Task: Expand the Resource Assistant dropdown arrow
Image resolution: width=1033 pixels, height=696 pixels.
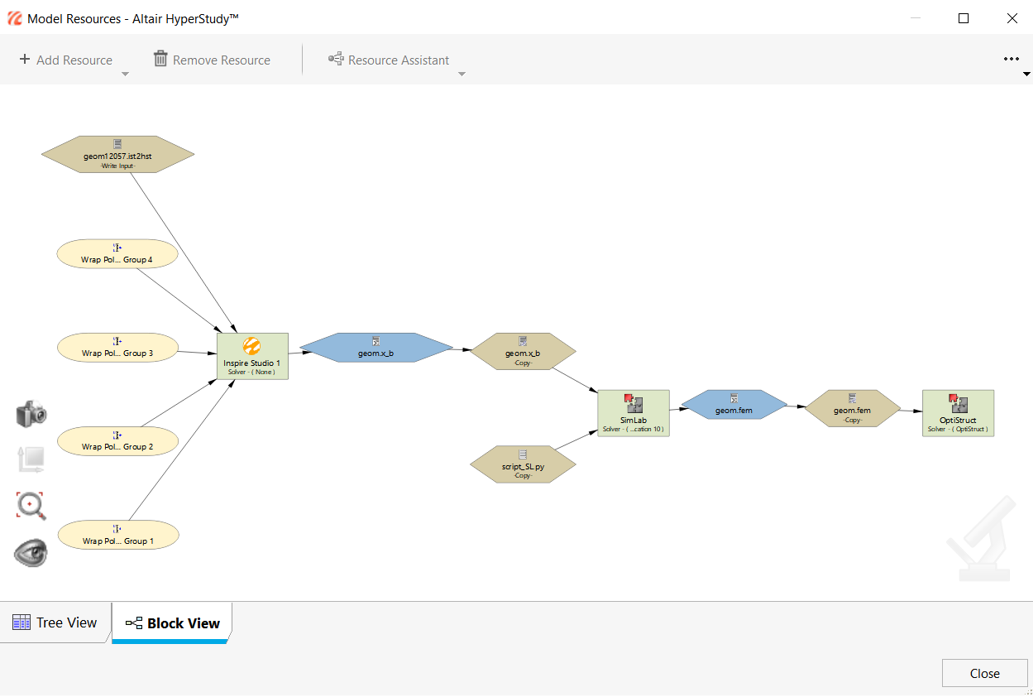Action: pyautogui.click(x=461, y=74)
